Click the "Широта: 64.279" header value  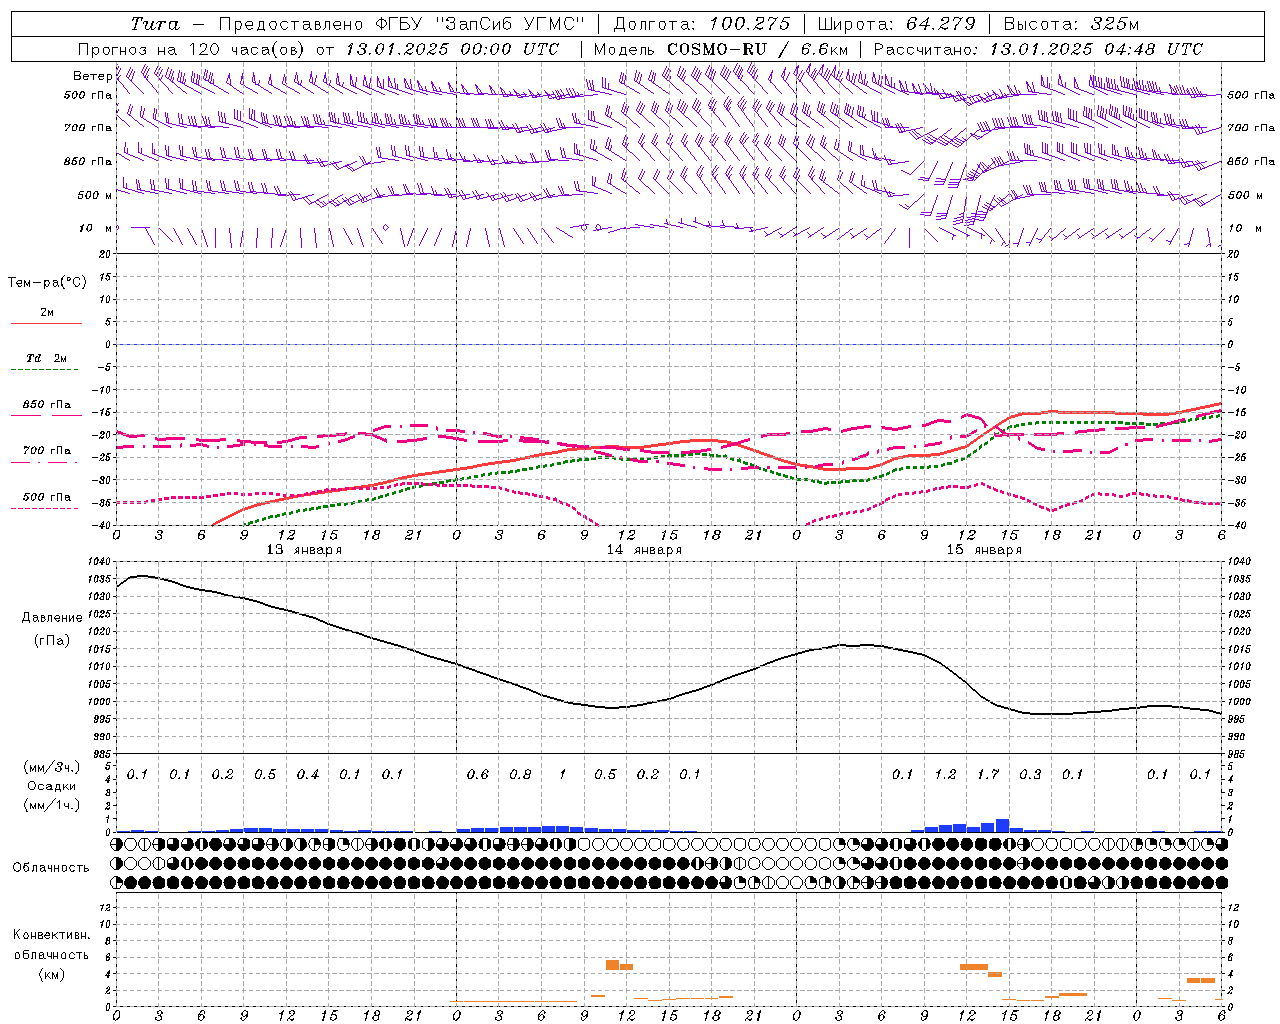pyautogui.click(x=896, y=24)
